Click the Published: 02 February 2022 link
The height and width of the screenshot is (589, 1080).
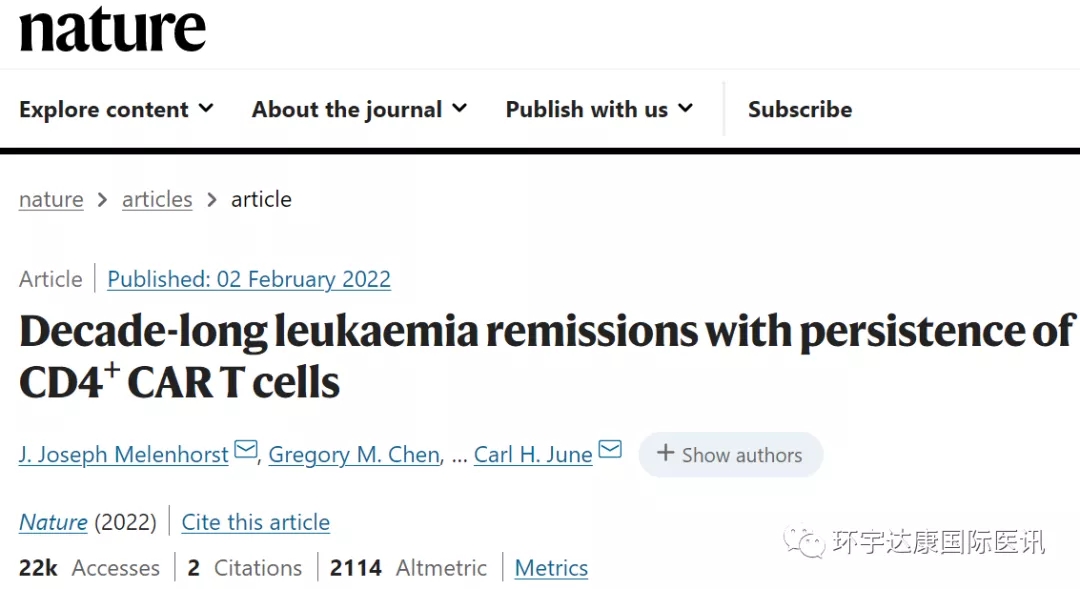pyautogui.click(x=249, y=279)
